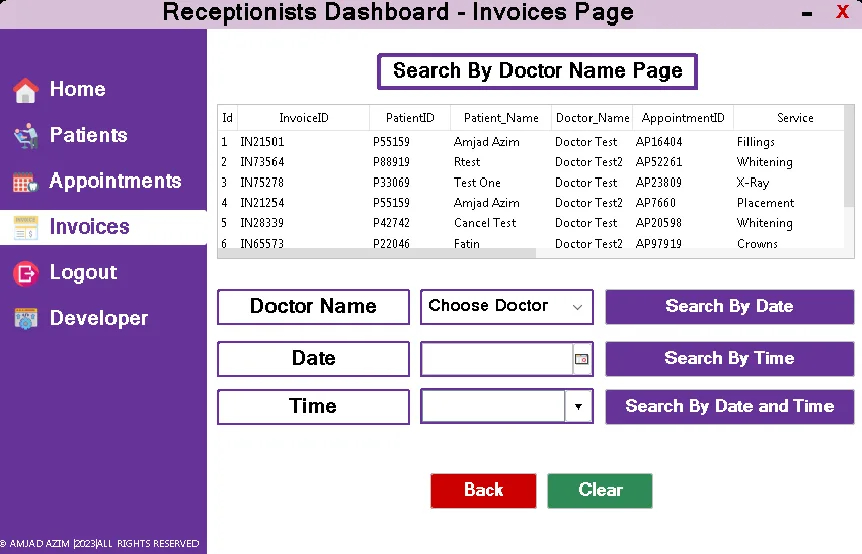862x554 pixels.
Task: Click into the Time input field
Action: [x=493, y=407]
